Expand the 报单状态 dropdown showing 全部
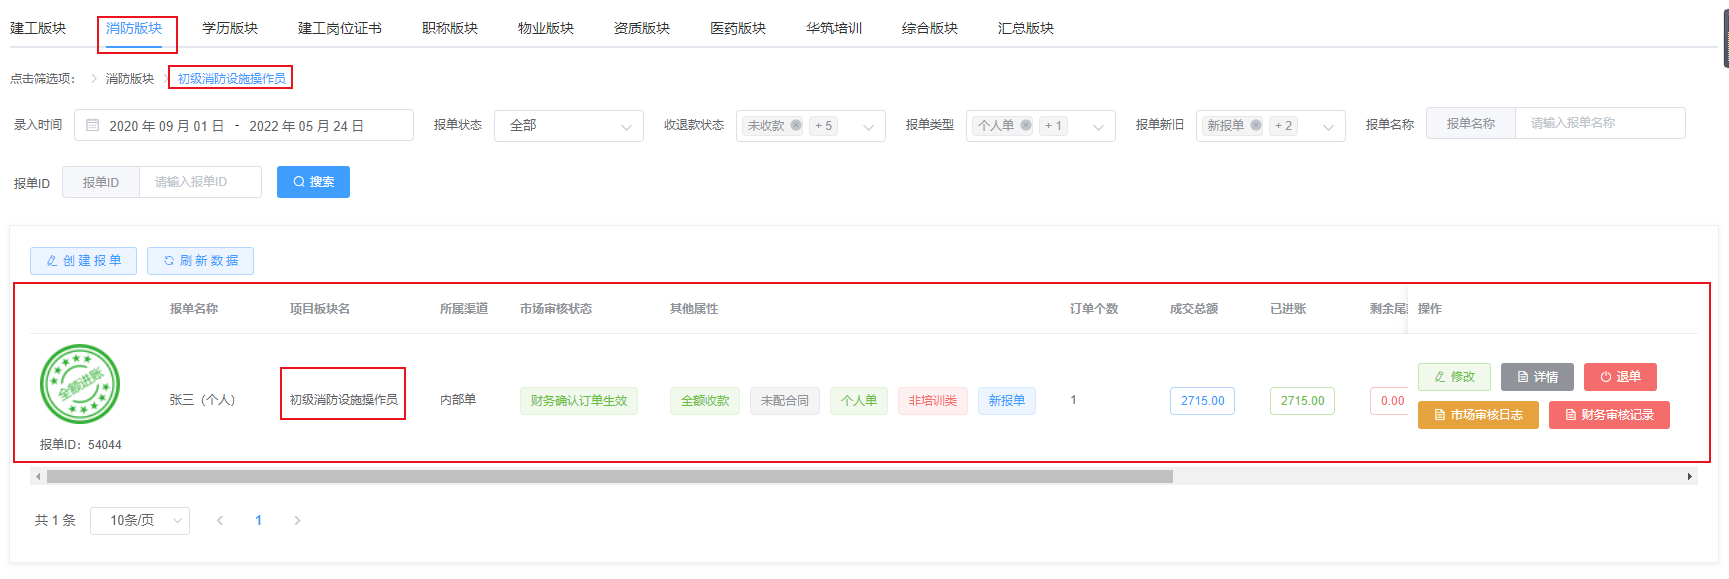 (568, 126)
